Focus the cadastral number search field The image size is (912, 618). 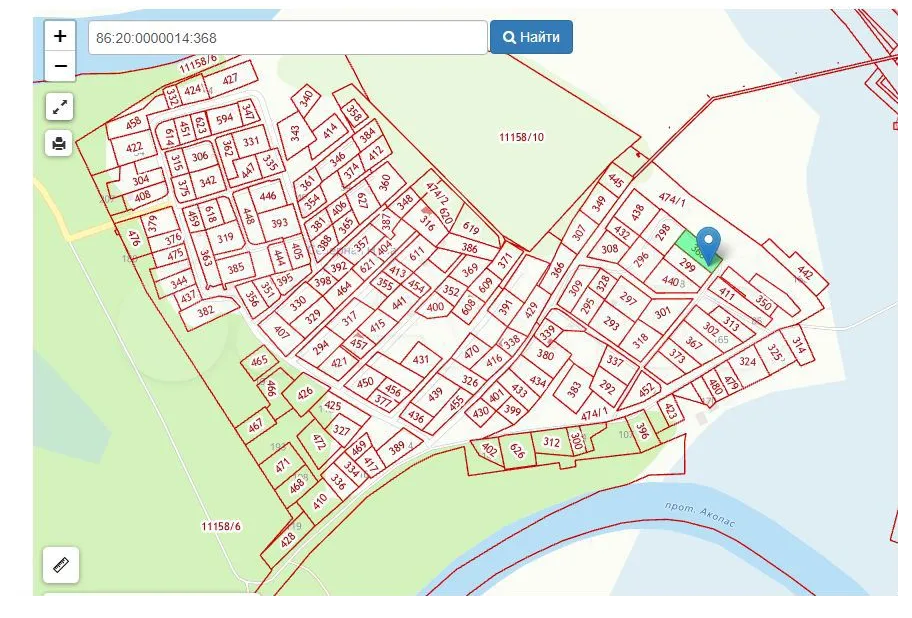288,38
